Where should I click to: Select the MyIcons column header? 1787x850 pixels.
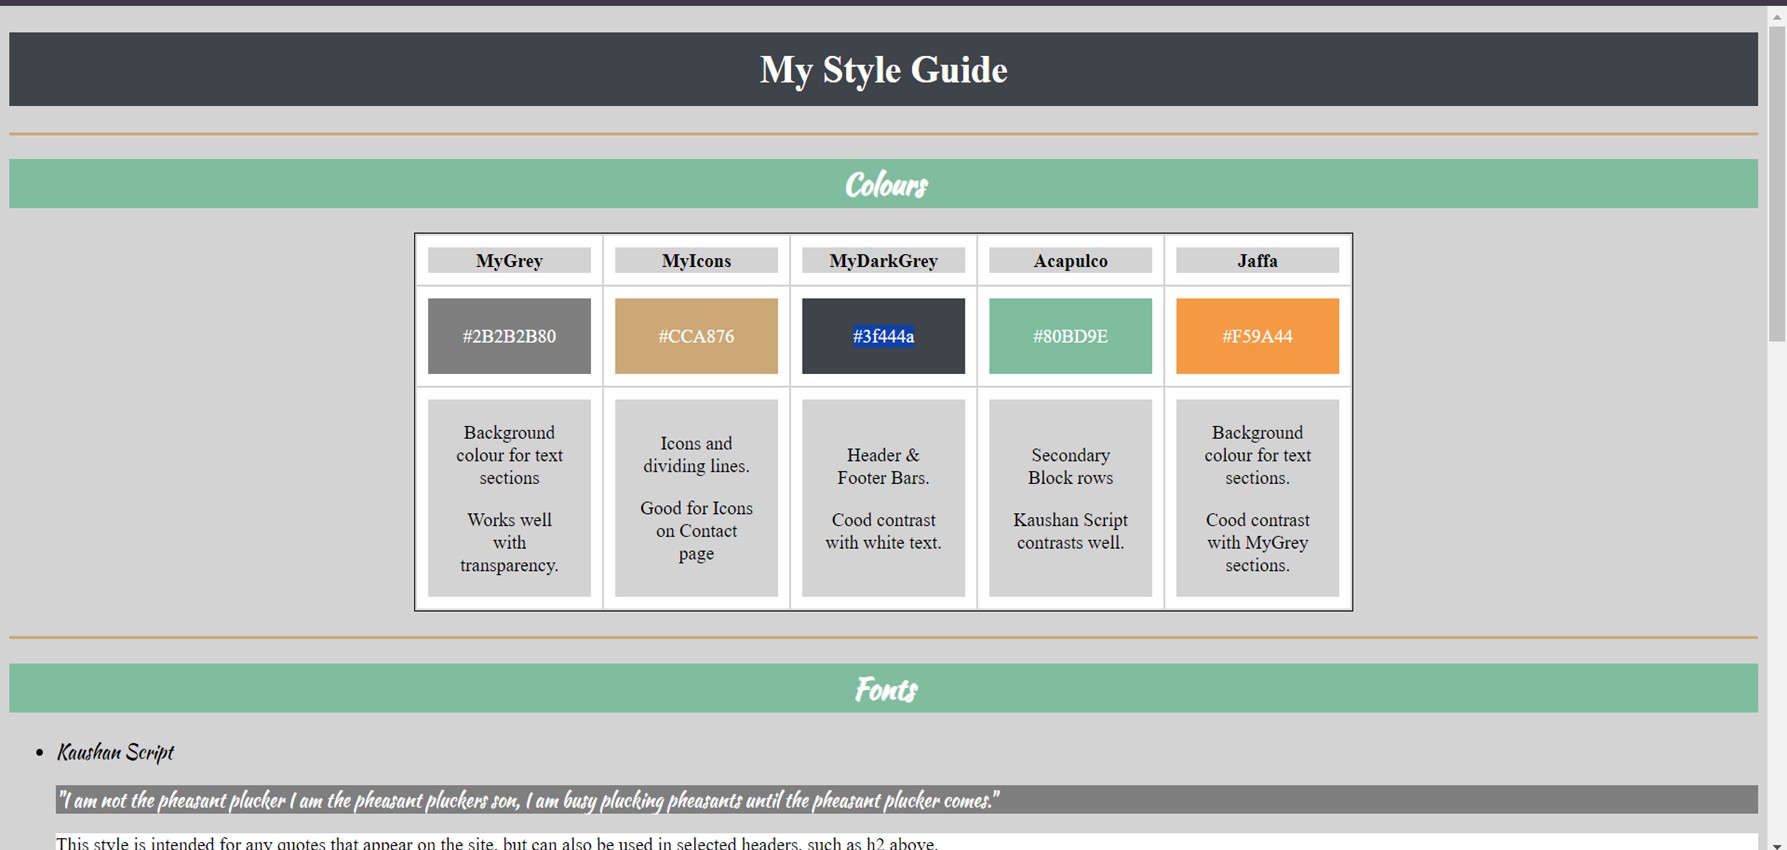coord(696,261)
